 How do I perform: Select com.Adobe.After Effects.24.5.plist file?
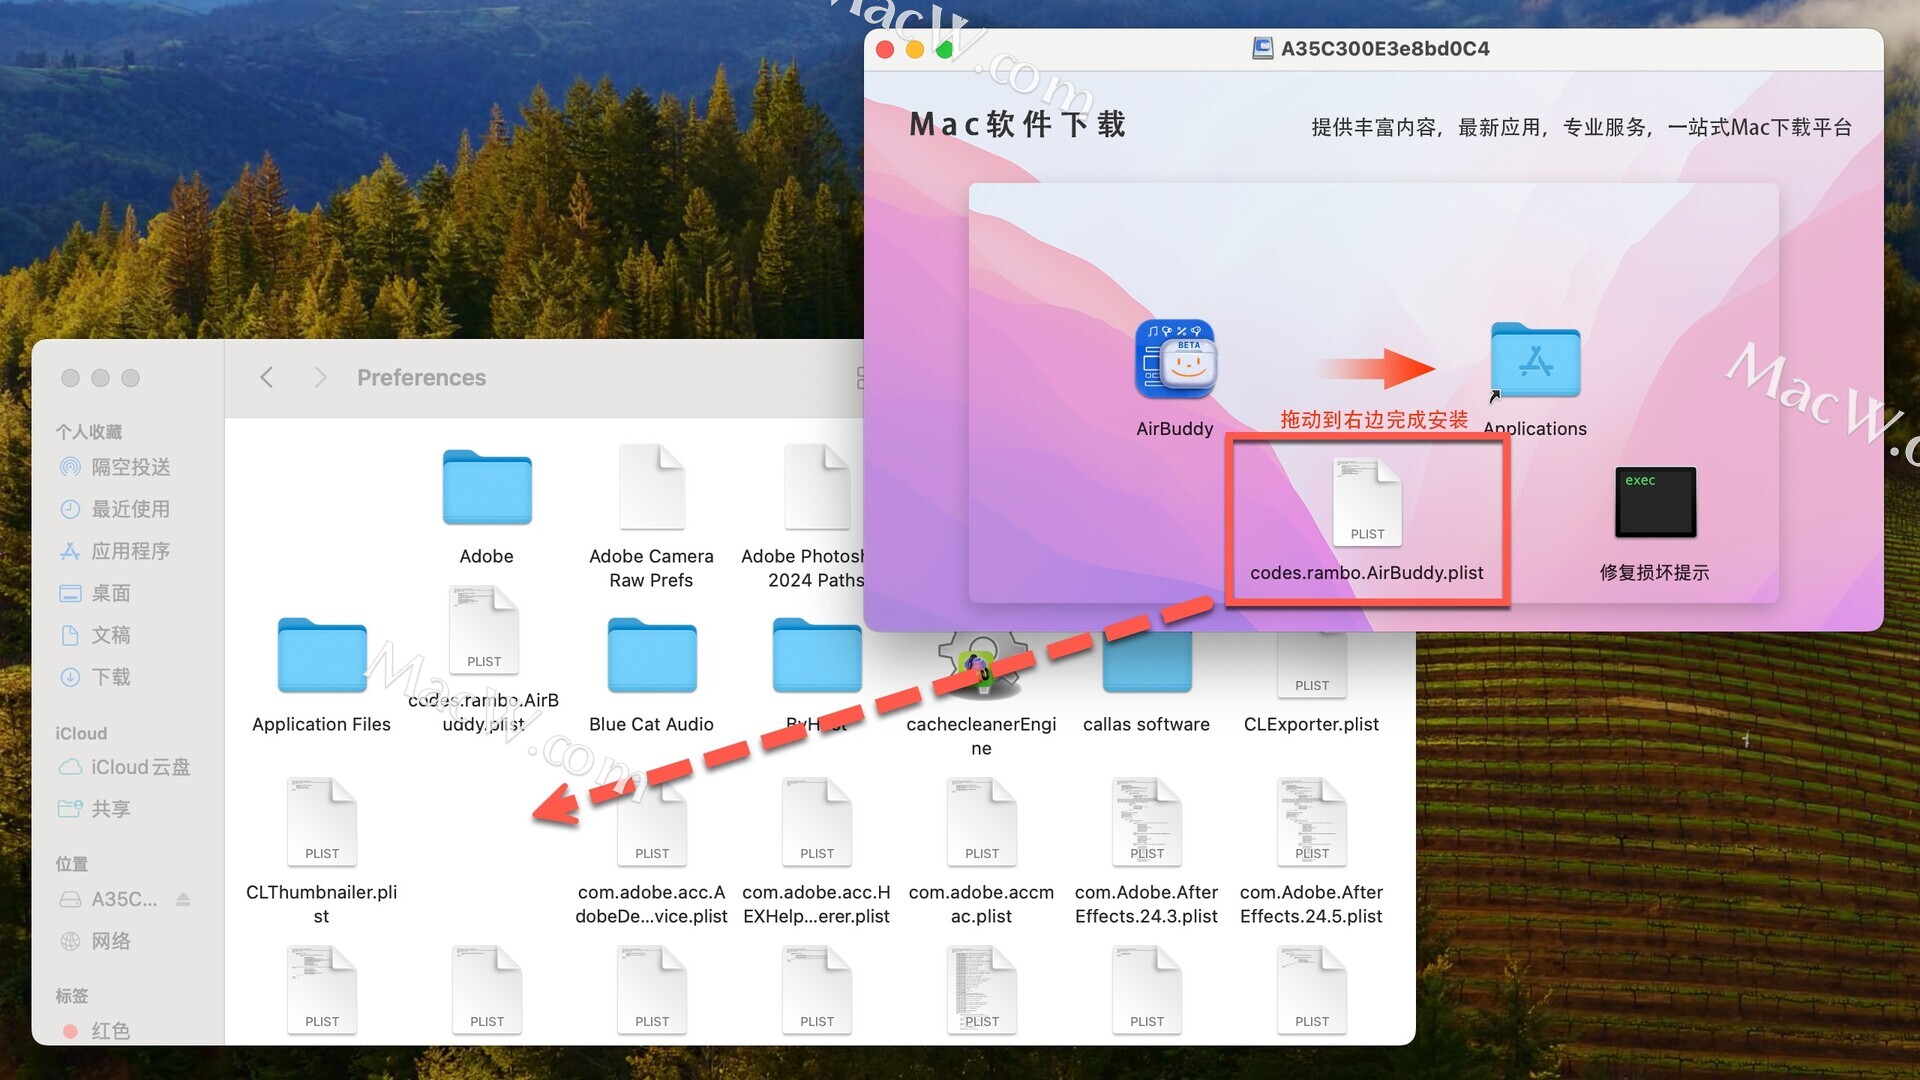(x=1312, y=821)
